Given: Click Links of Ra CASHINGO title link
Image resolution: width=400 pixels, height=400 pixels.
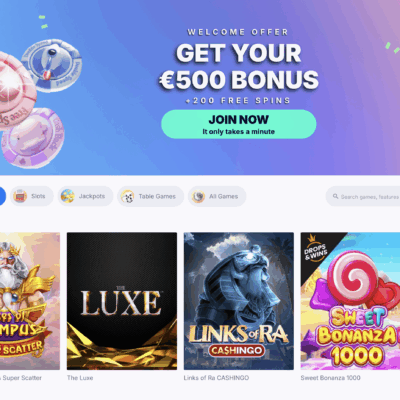Looking at the screenshot, I should (x=216, y=378).
